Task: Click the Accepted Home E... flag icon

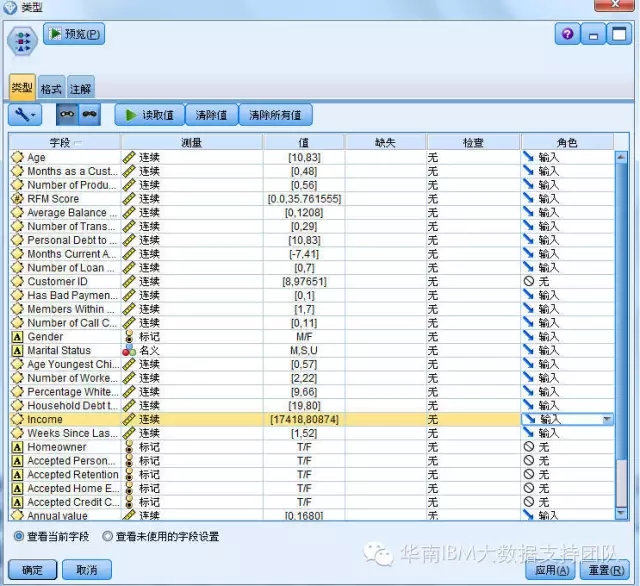Action: coord(129,488)
